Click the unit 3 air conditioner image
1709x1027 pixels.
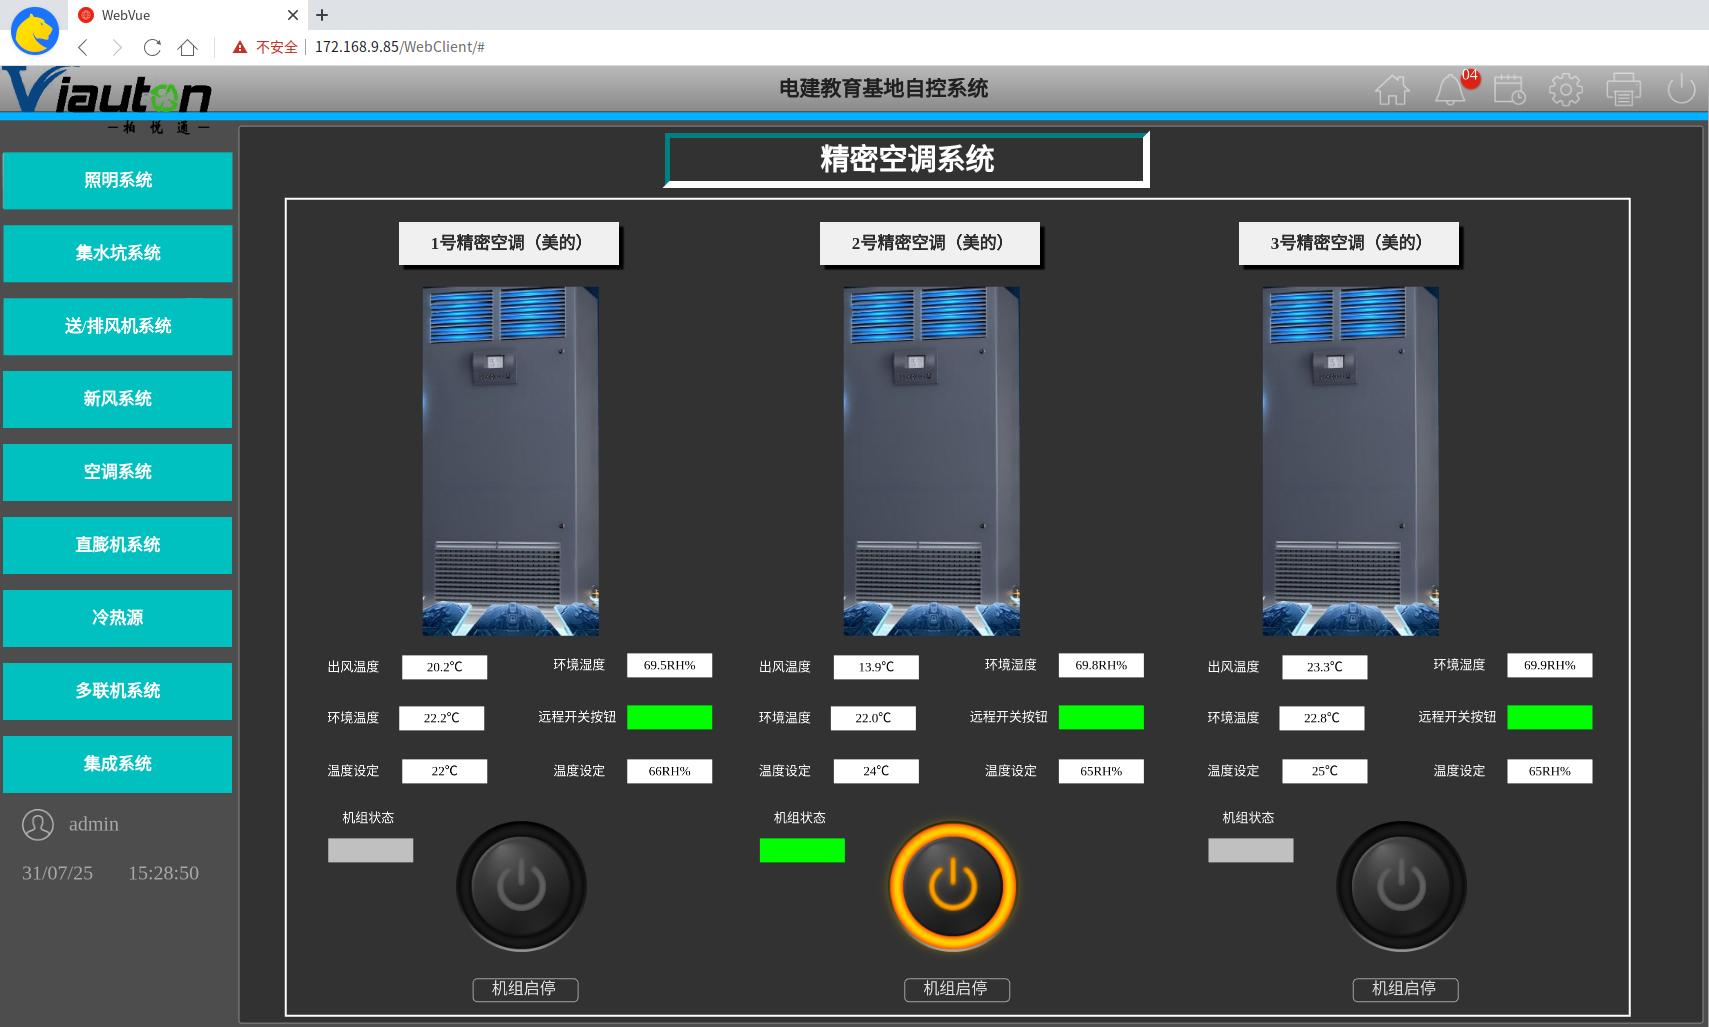click(1350, 461)
